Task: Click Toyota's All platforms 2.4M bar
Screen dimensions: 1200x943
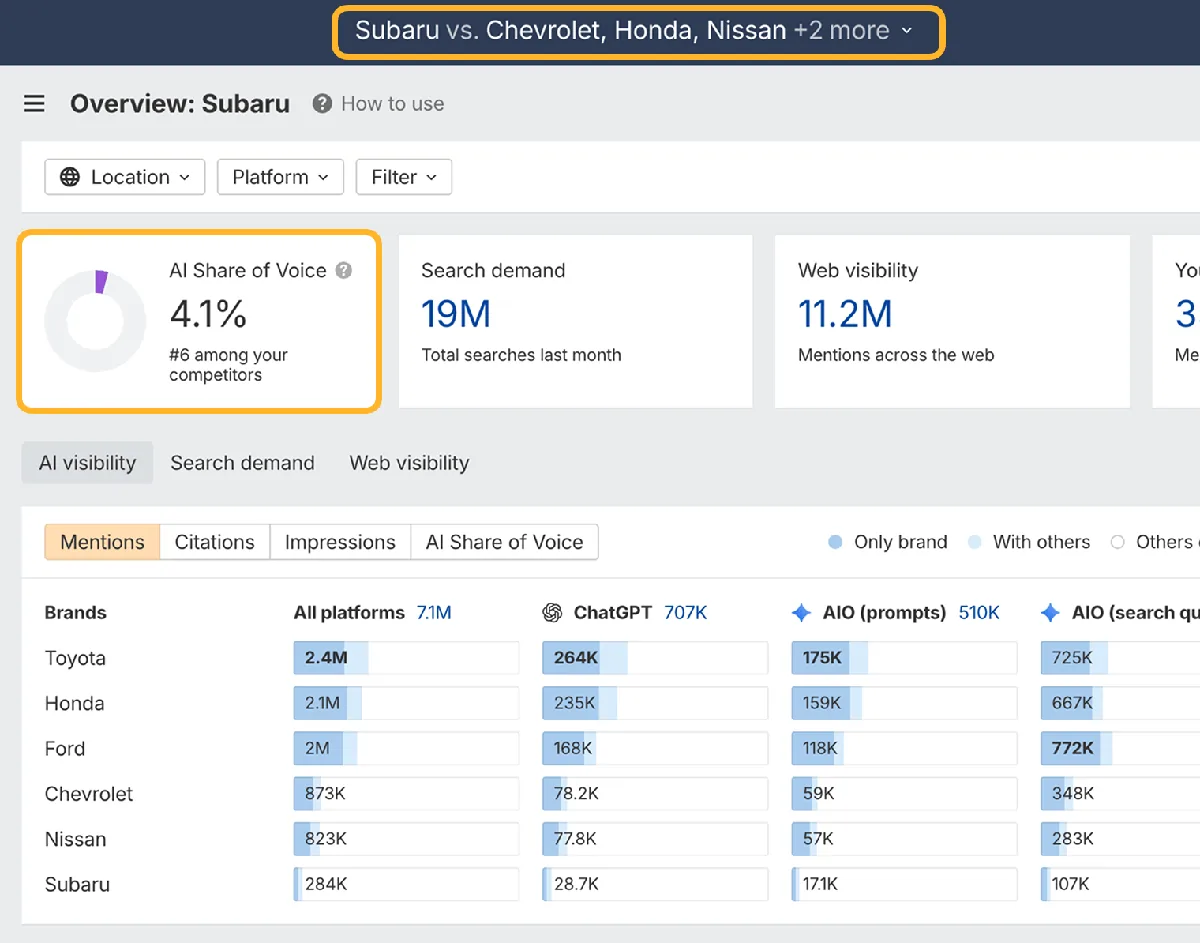Action: pyautogui.click(x=406, y=658)
